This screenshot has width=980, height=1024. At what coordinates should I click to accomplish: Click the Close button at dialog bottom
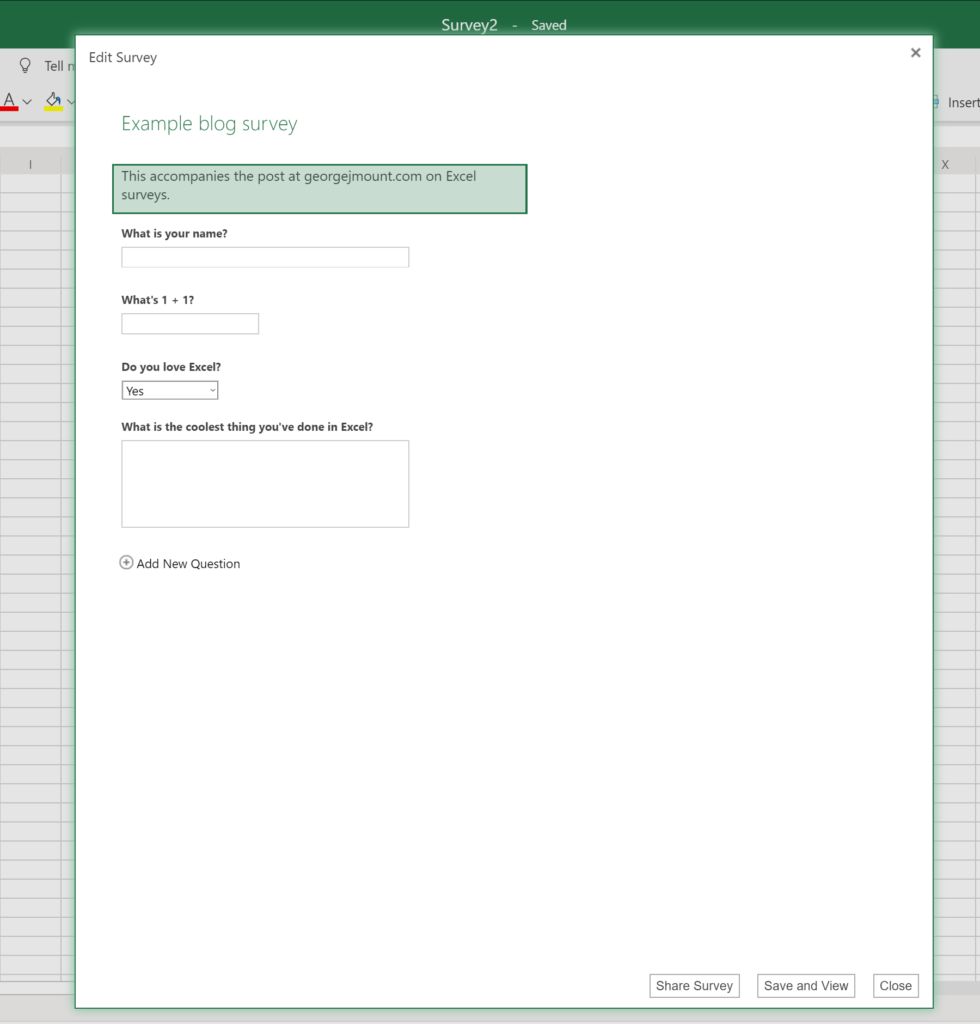point(895,986)
